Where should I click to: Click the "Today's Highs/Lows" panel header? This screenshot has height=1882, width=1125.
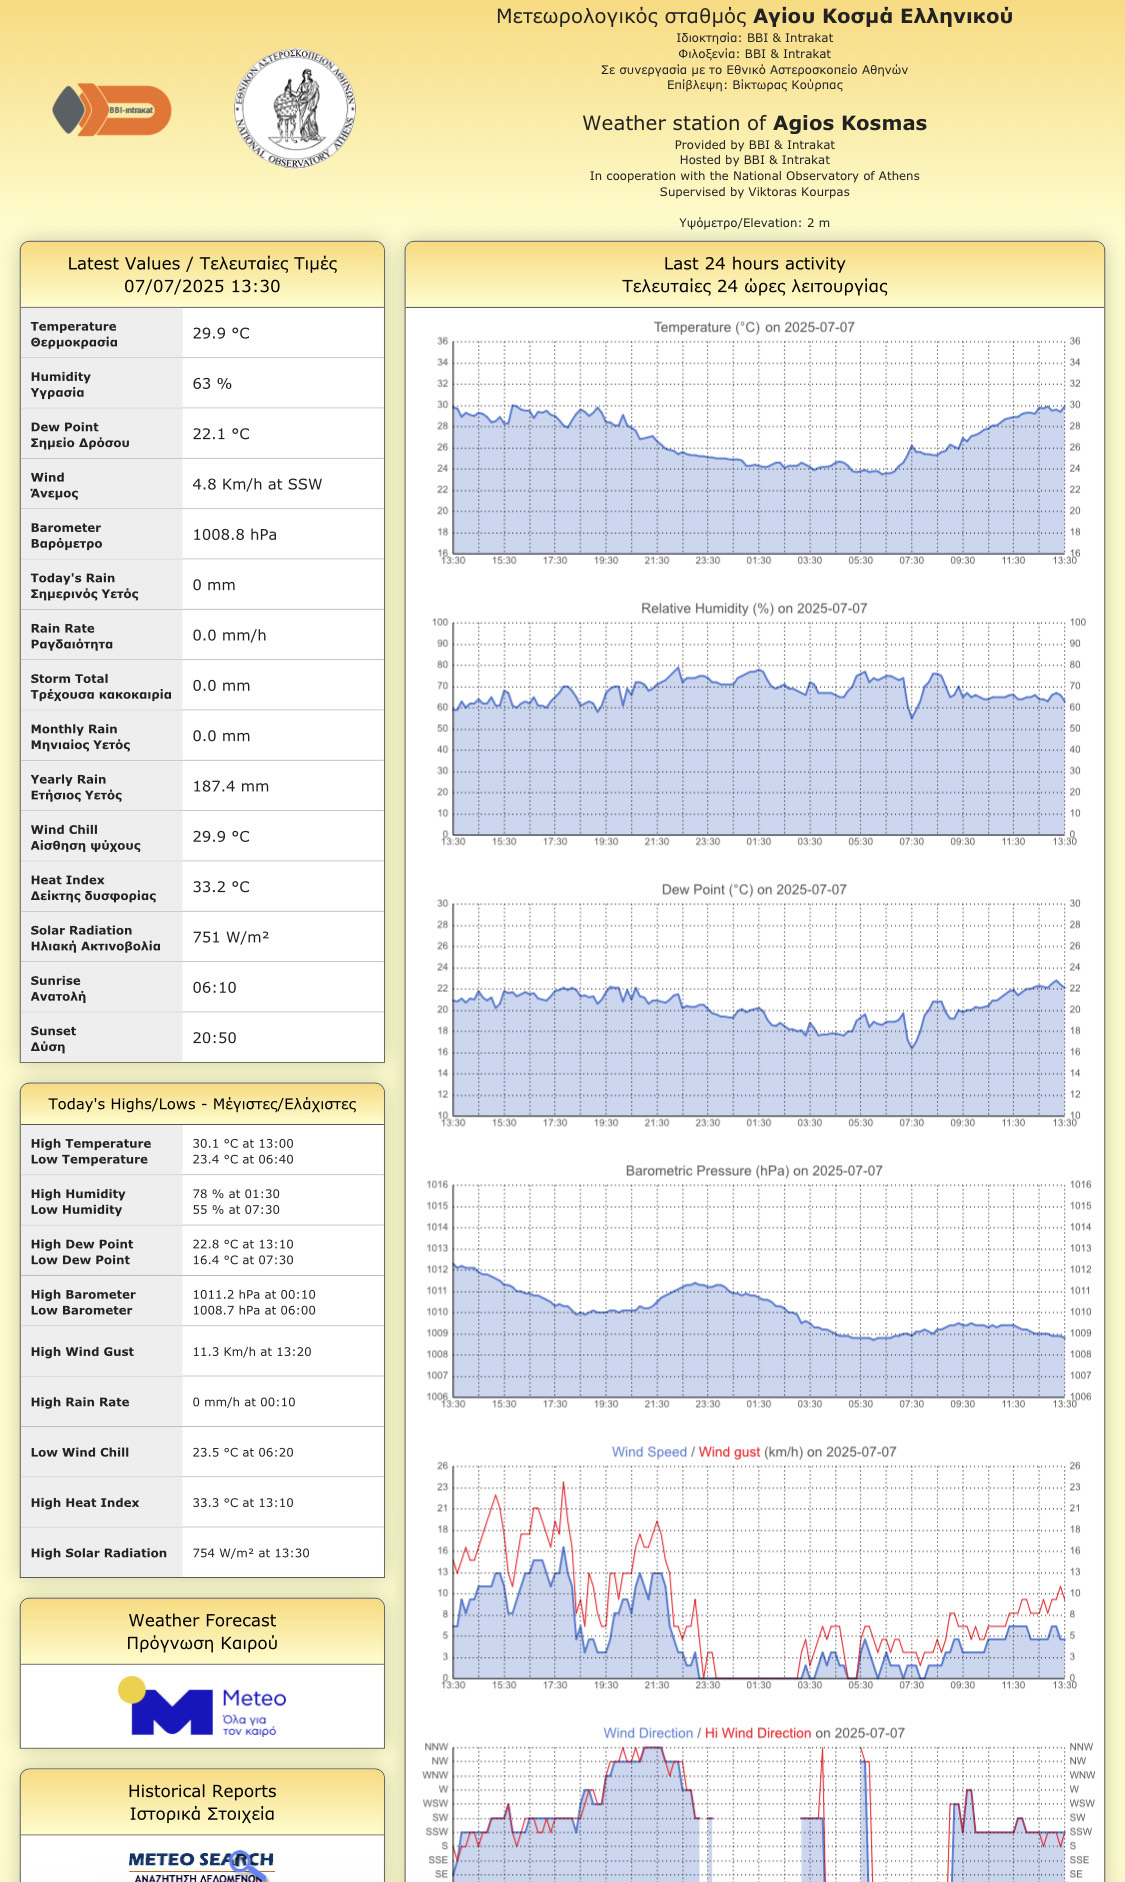(202, 1104)
